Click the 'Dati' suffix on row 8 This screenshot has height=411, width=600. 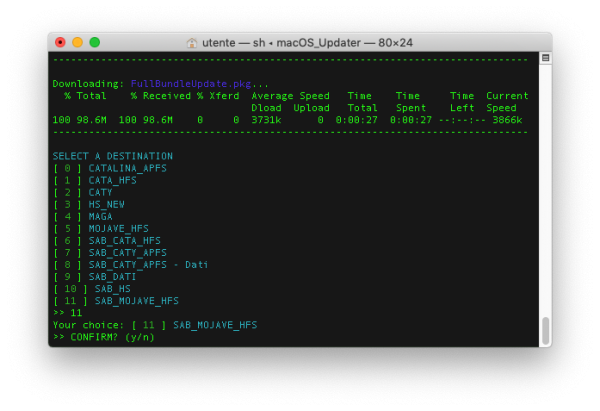coord(197,265)
